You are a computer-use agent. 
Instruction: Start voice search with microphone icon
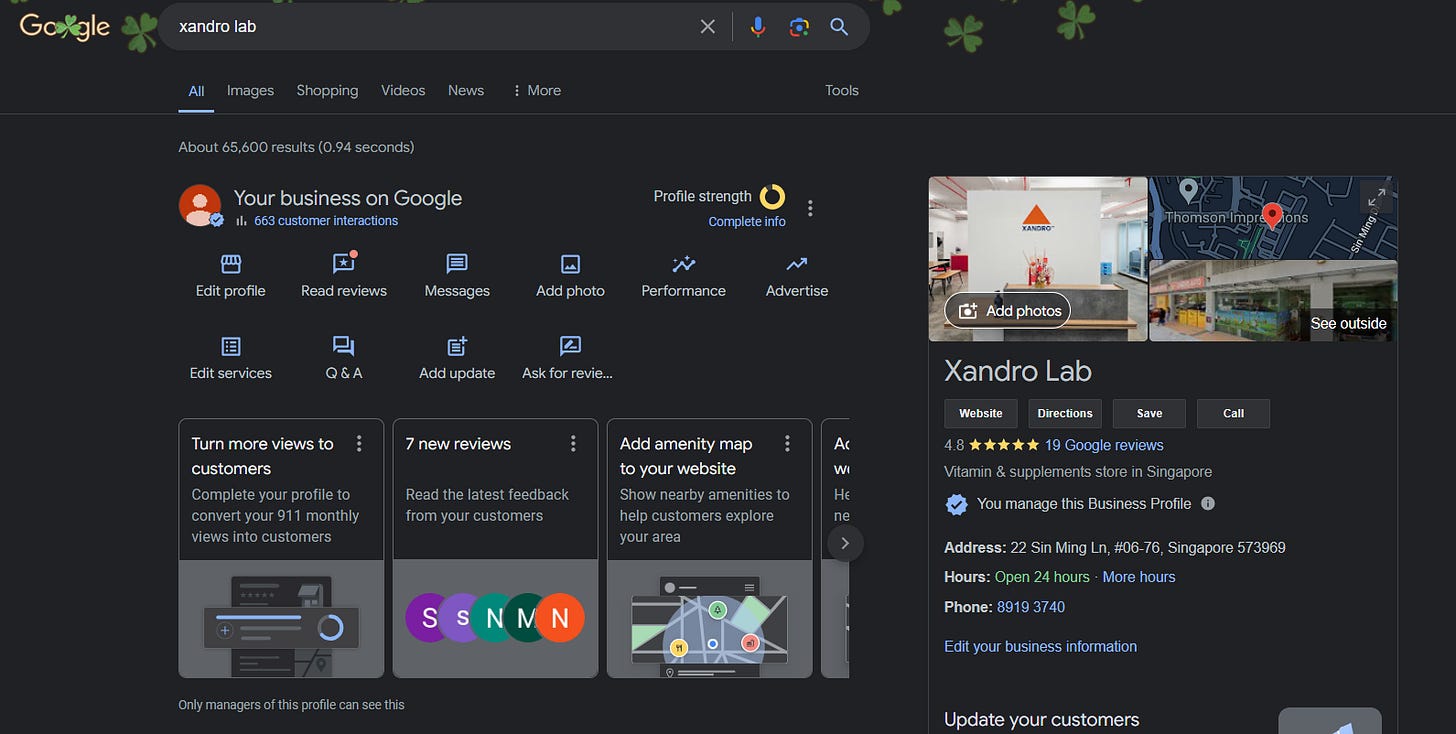[x=758, y=27]
